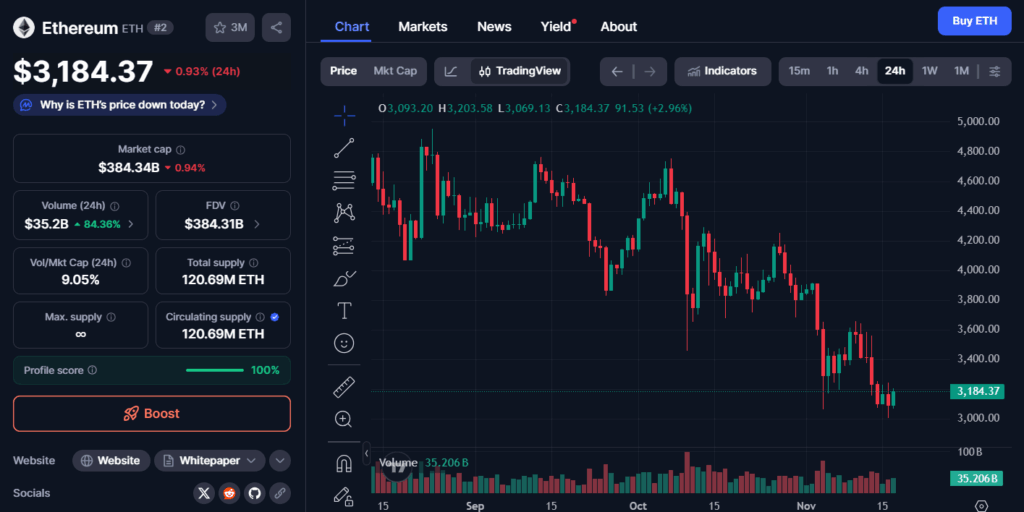Click the 3,184.37 current price axis label
Screen dimensions: 1024x512
[978, 392]
